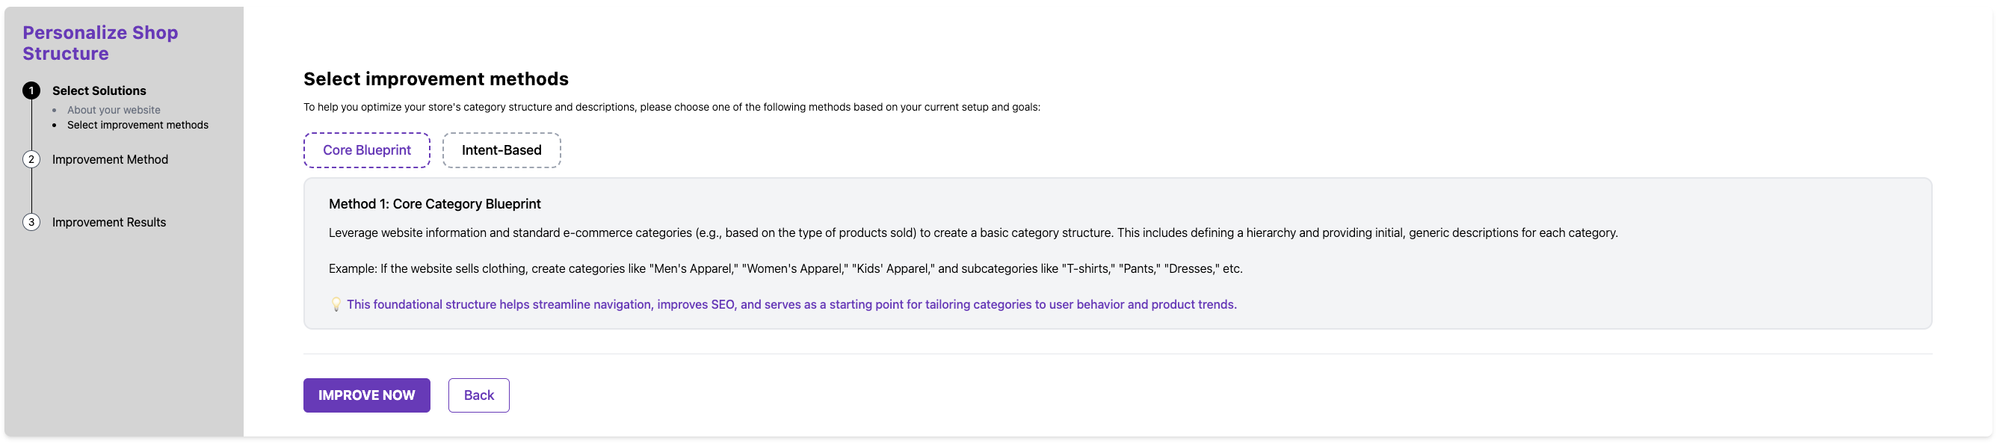Click the clothing categories example paragraph
The height and width of the screenshot is (444, 2000).
785,269
